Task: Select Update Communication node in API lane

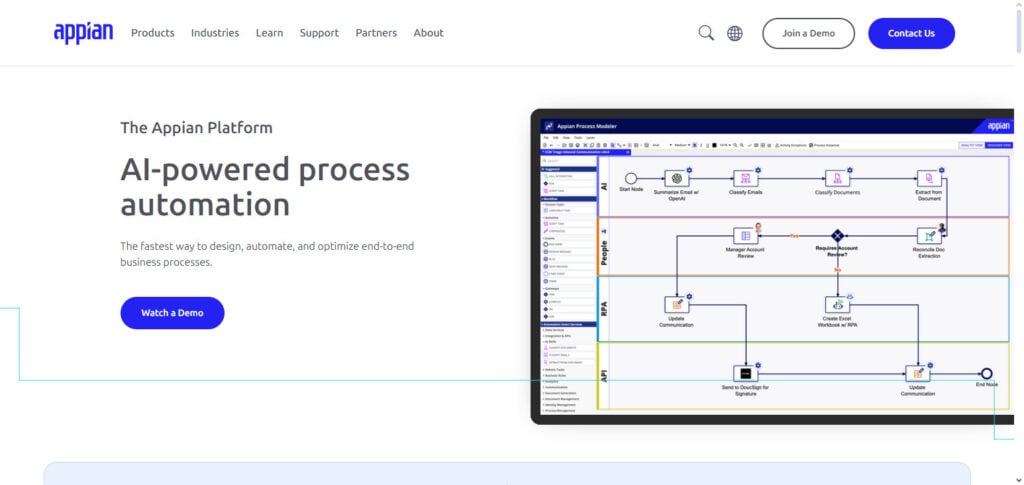Action: point(918,373)
